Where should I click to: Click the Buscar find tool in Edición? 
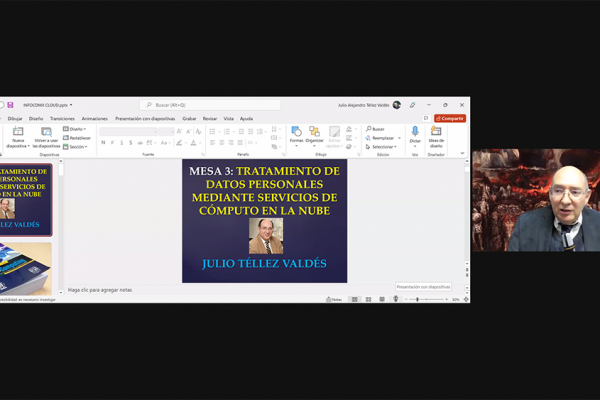375,129
